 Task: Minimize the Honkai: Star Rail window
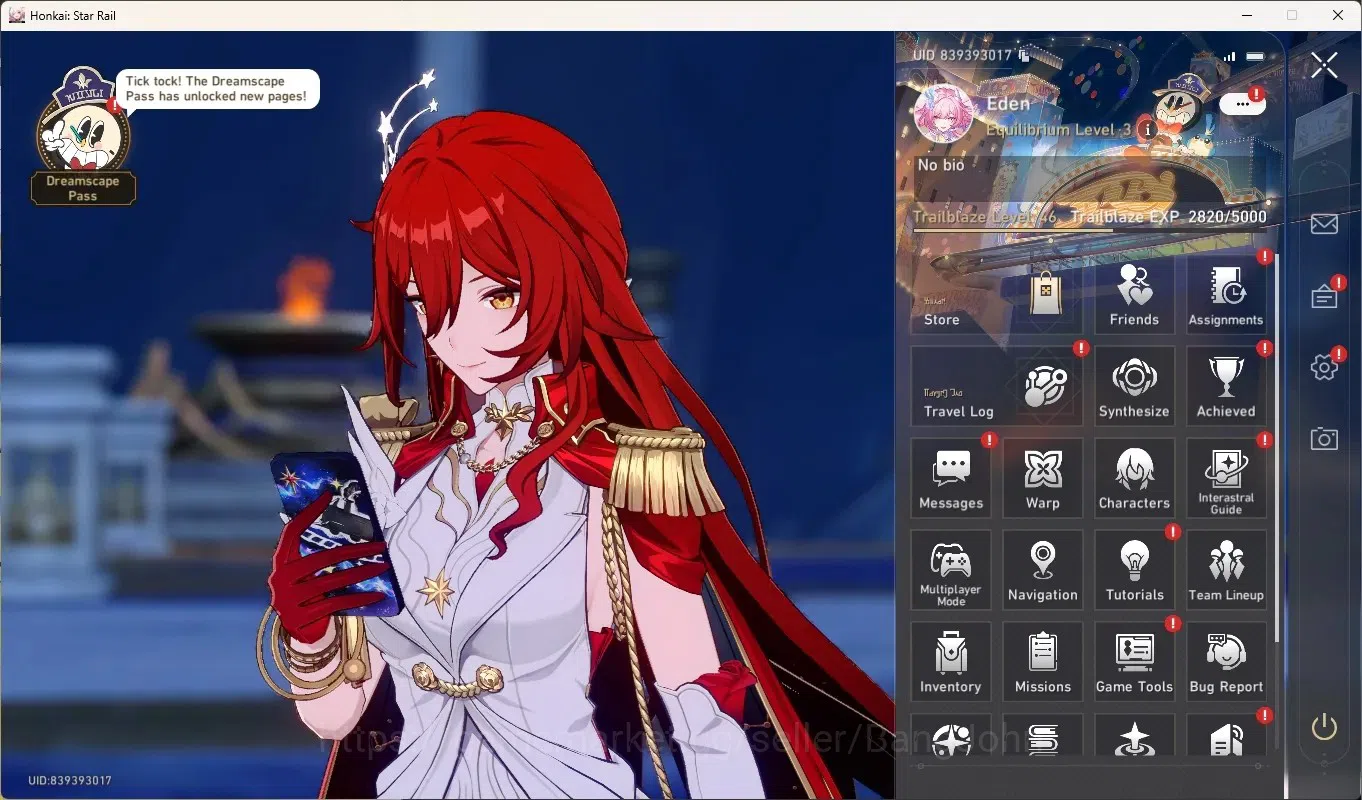(x=1247, y=15)
